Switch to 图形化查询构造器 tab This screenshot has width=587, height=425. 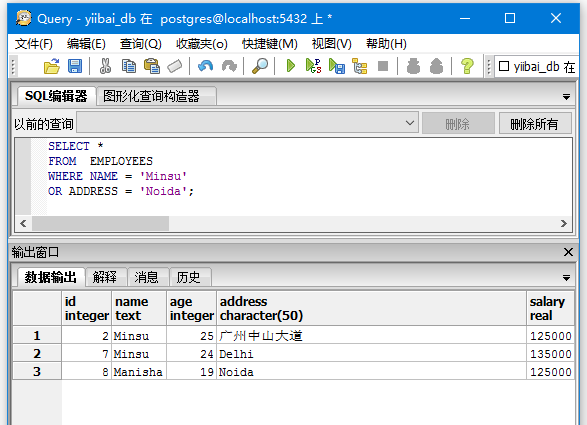[x=151, y=96]
